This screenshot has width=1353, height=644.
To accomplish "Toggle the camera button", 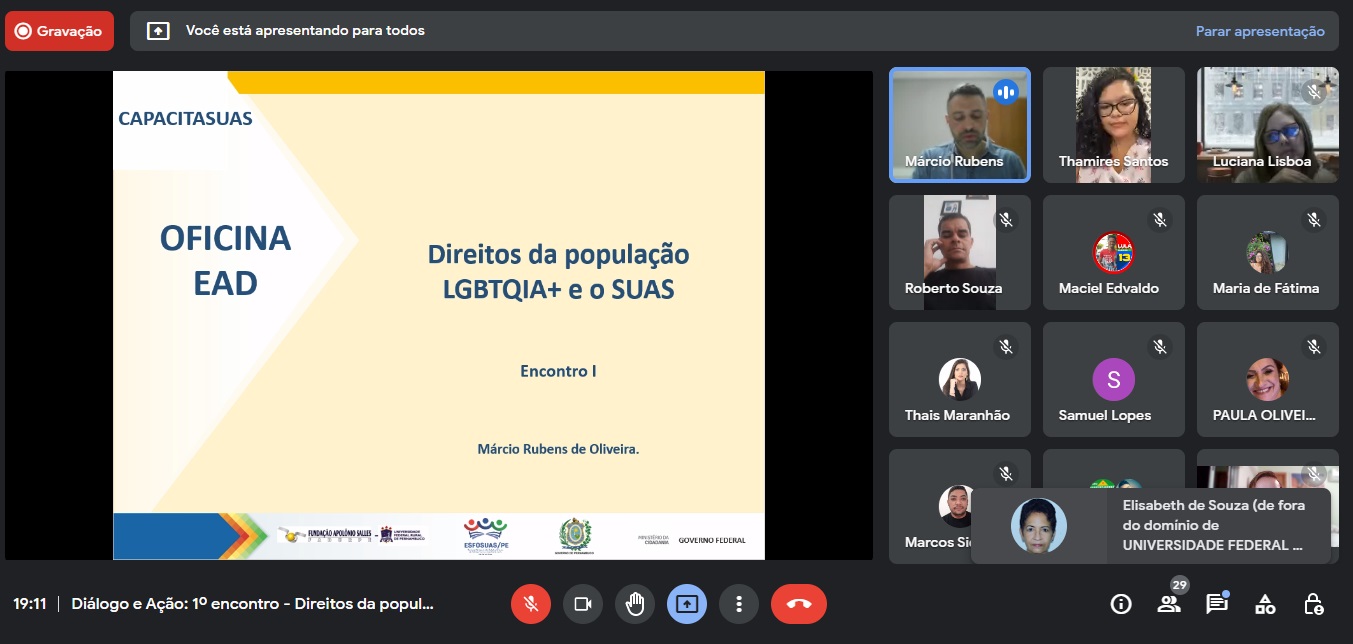I will (x=583, y=604).
